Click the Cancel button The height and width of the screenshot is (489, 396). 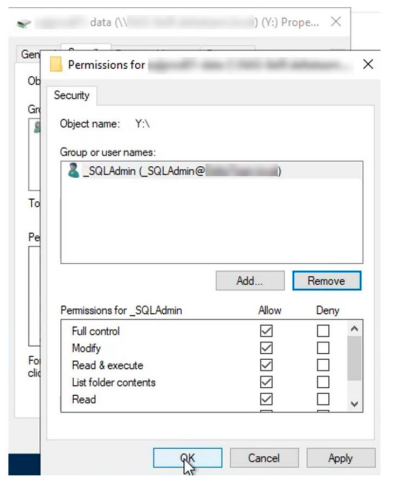pos(264,458)
